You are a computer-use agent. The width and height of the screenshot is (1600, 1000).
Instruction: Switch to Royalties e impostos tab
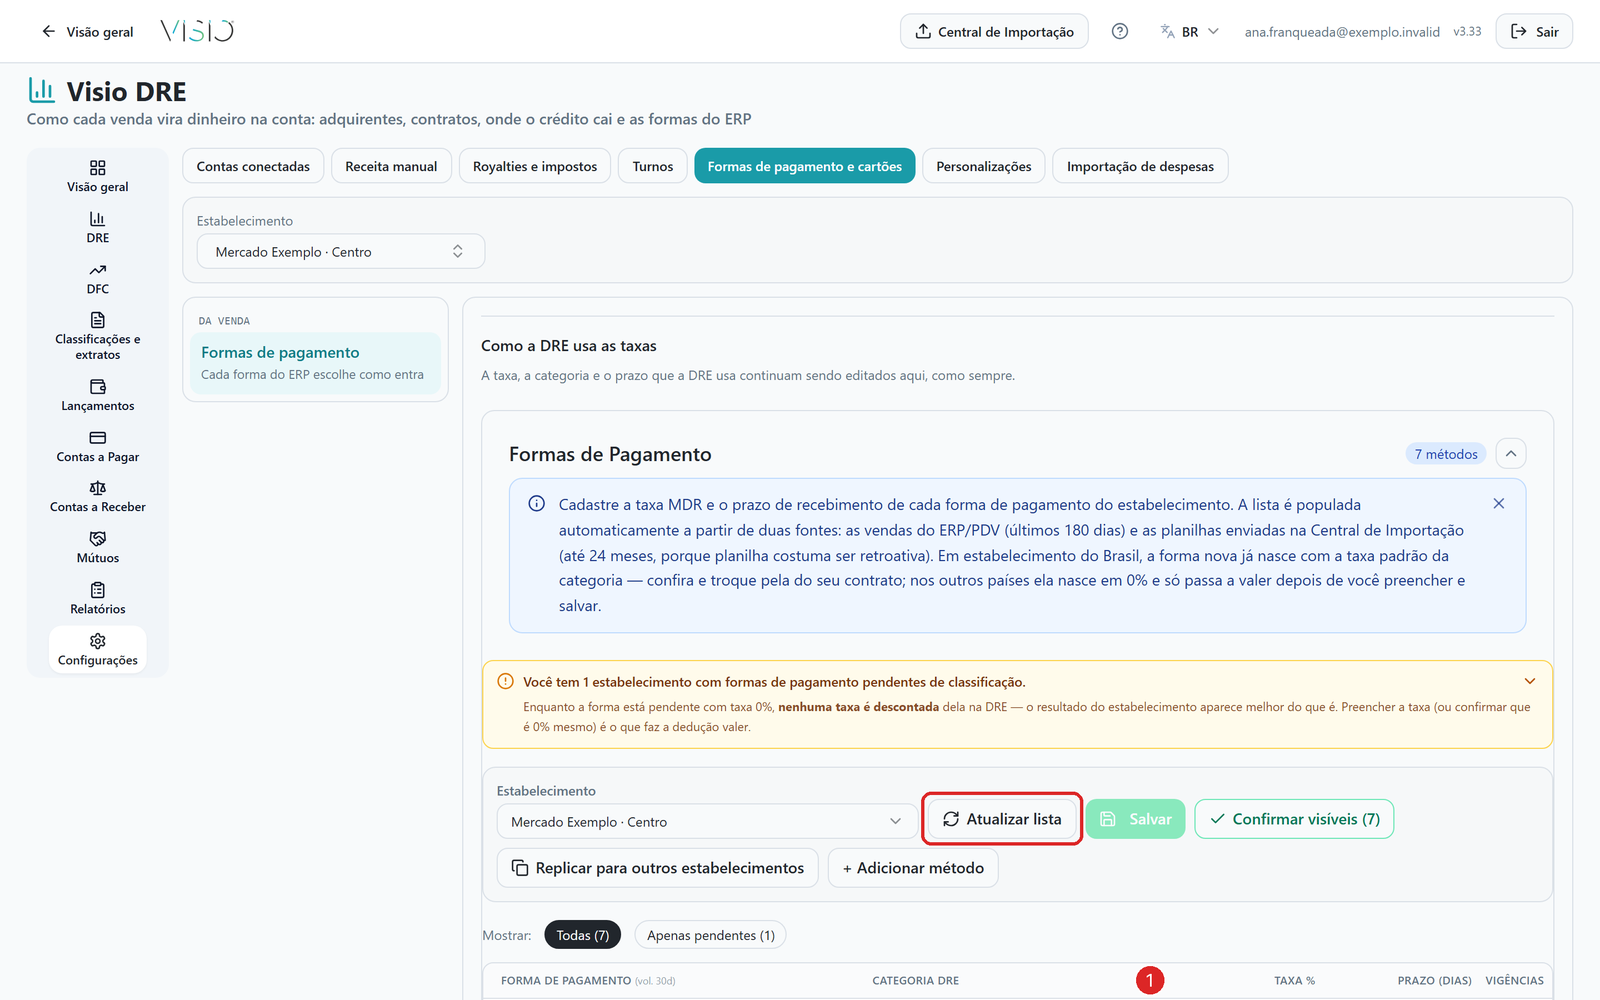(535, 166)
